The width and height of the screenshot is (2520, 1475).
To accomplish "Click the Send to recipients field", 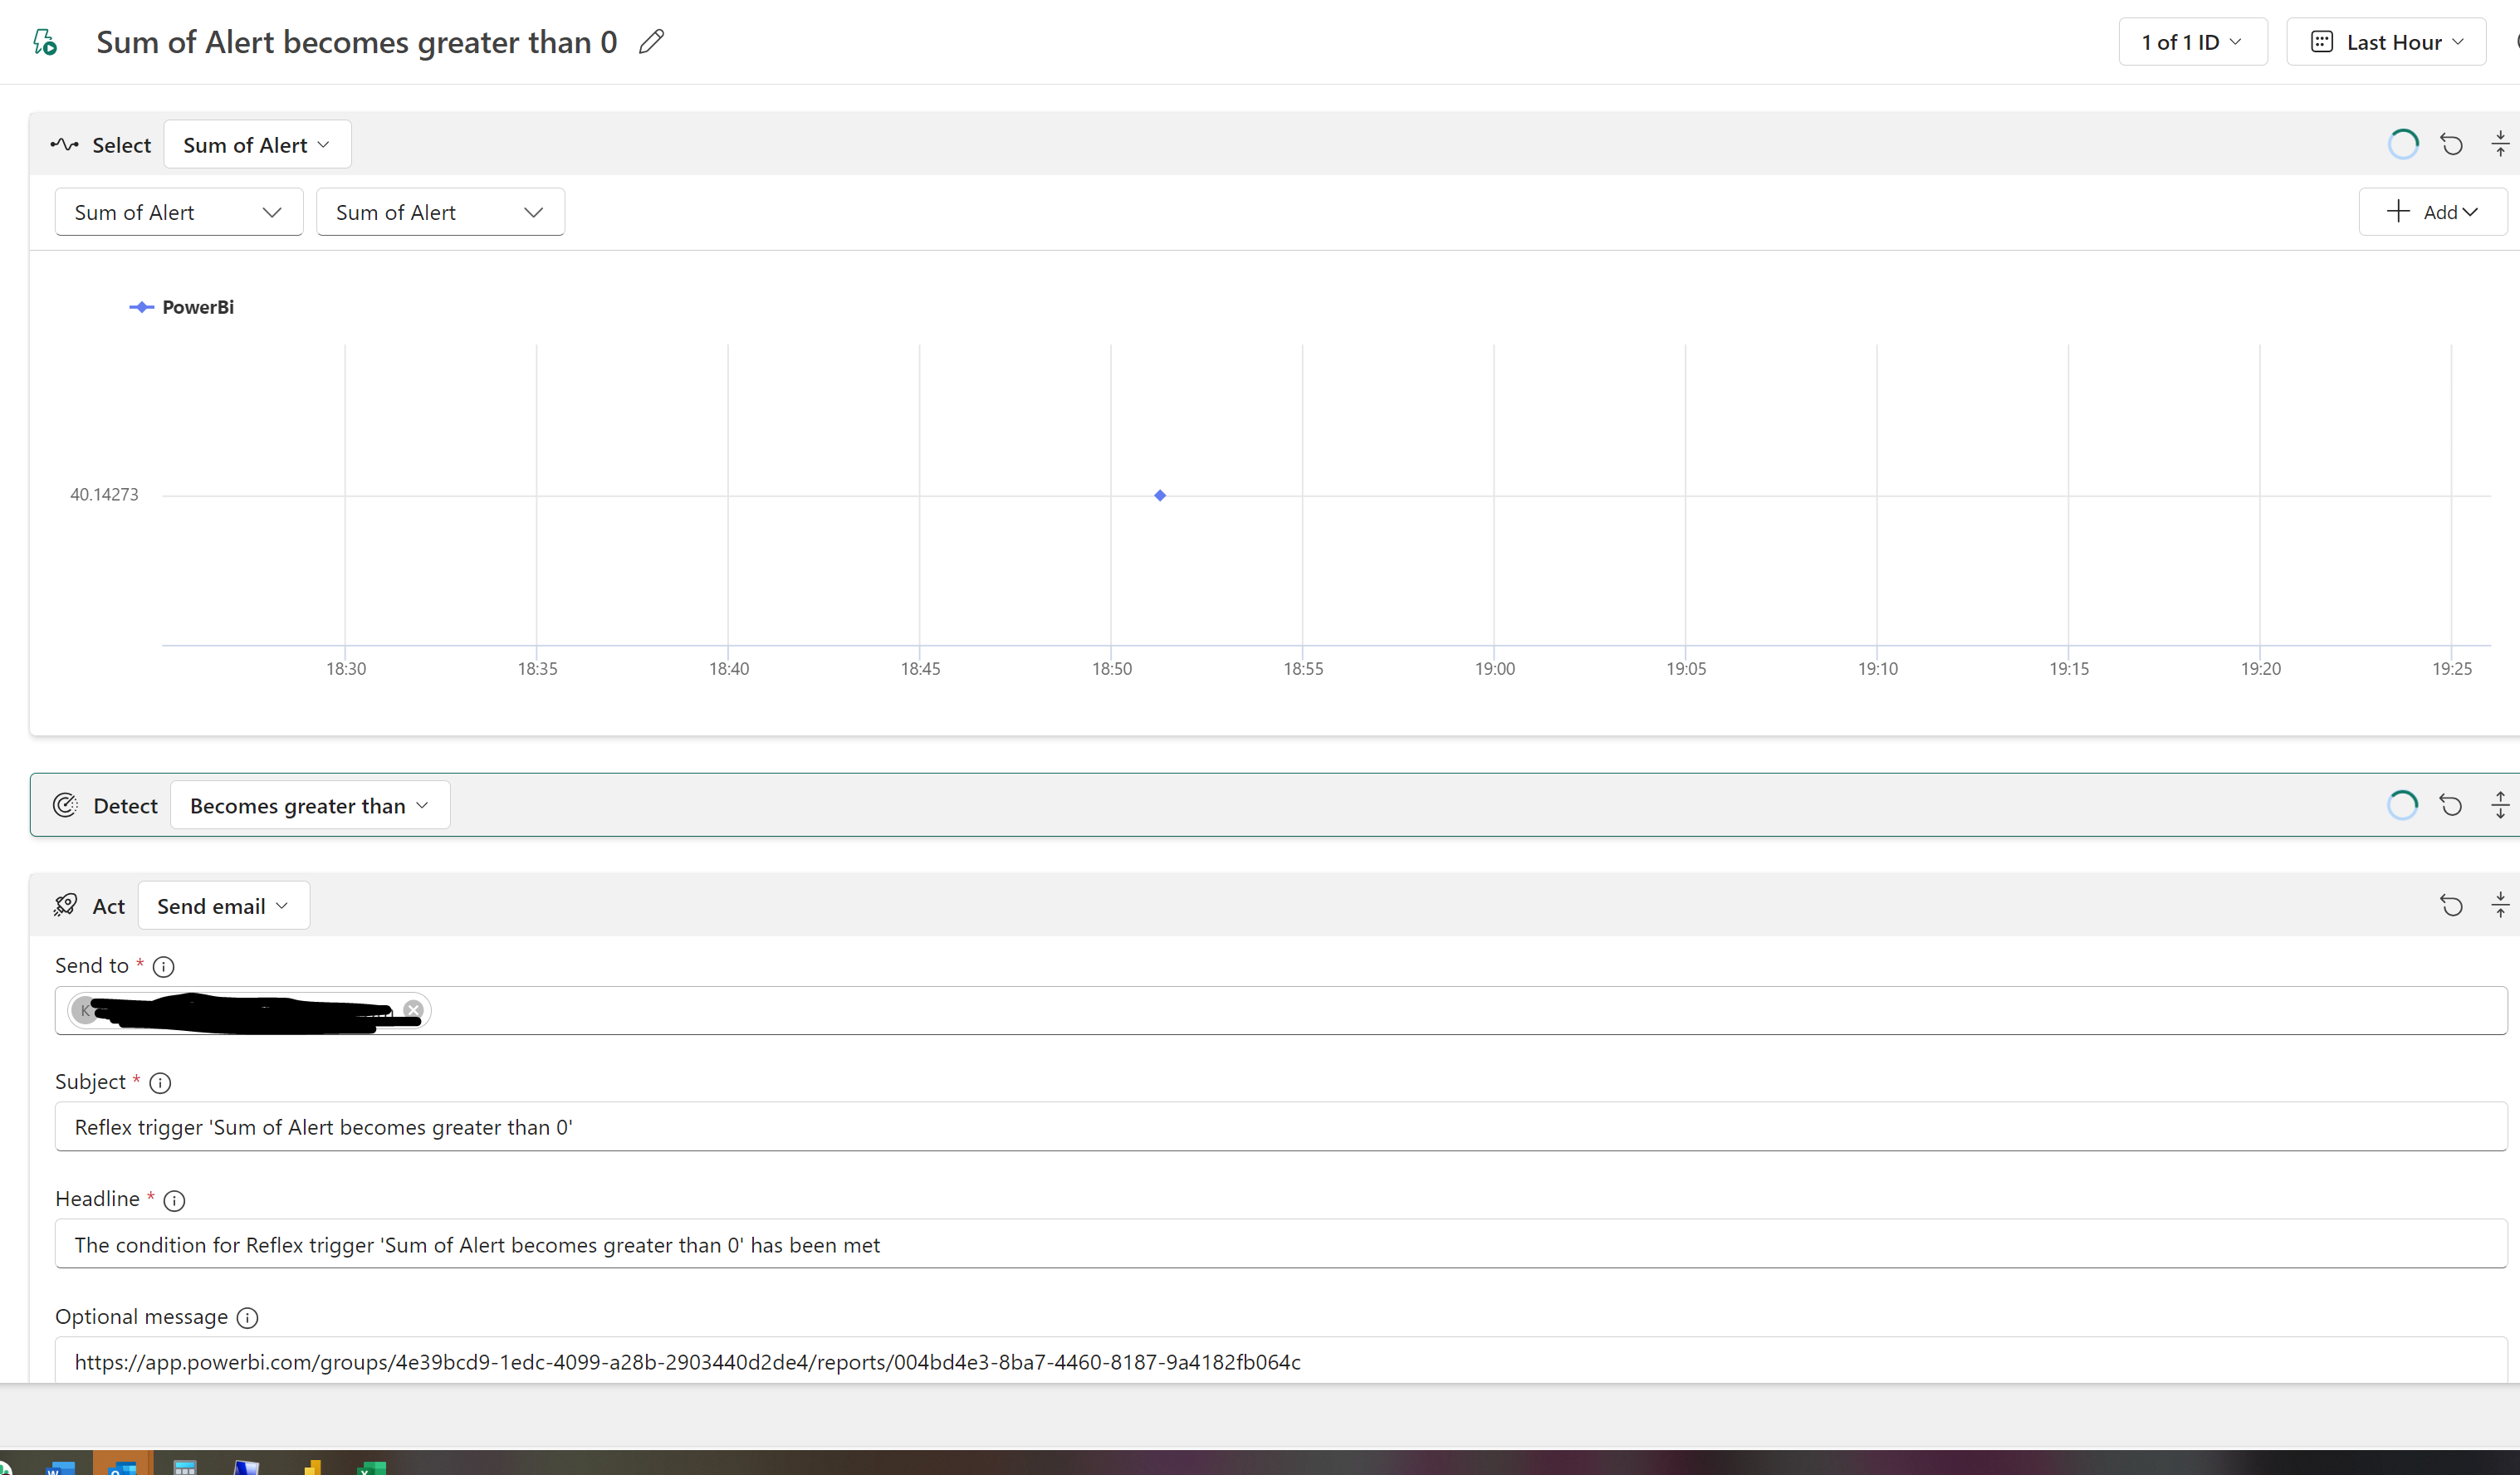I will pos(1281,1010).
